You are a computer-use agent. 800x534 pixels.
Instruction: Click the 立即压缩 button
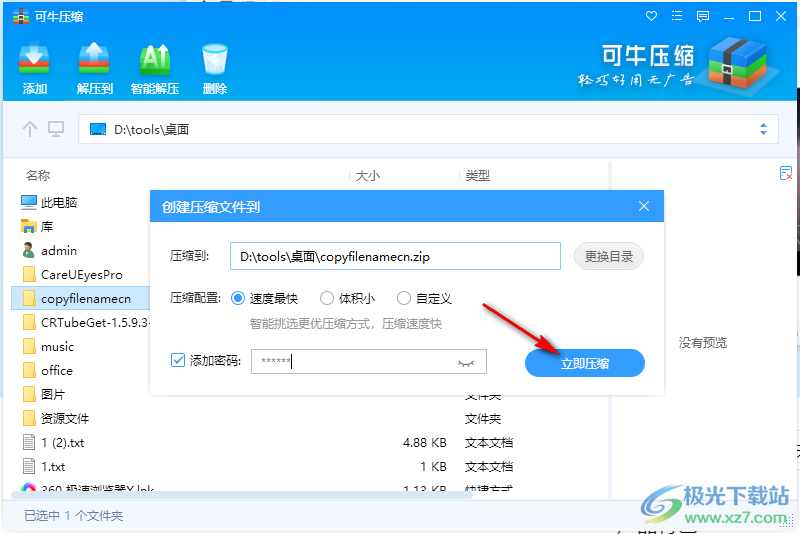point(585,363)
